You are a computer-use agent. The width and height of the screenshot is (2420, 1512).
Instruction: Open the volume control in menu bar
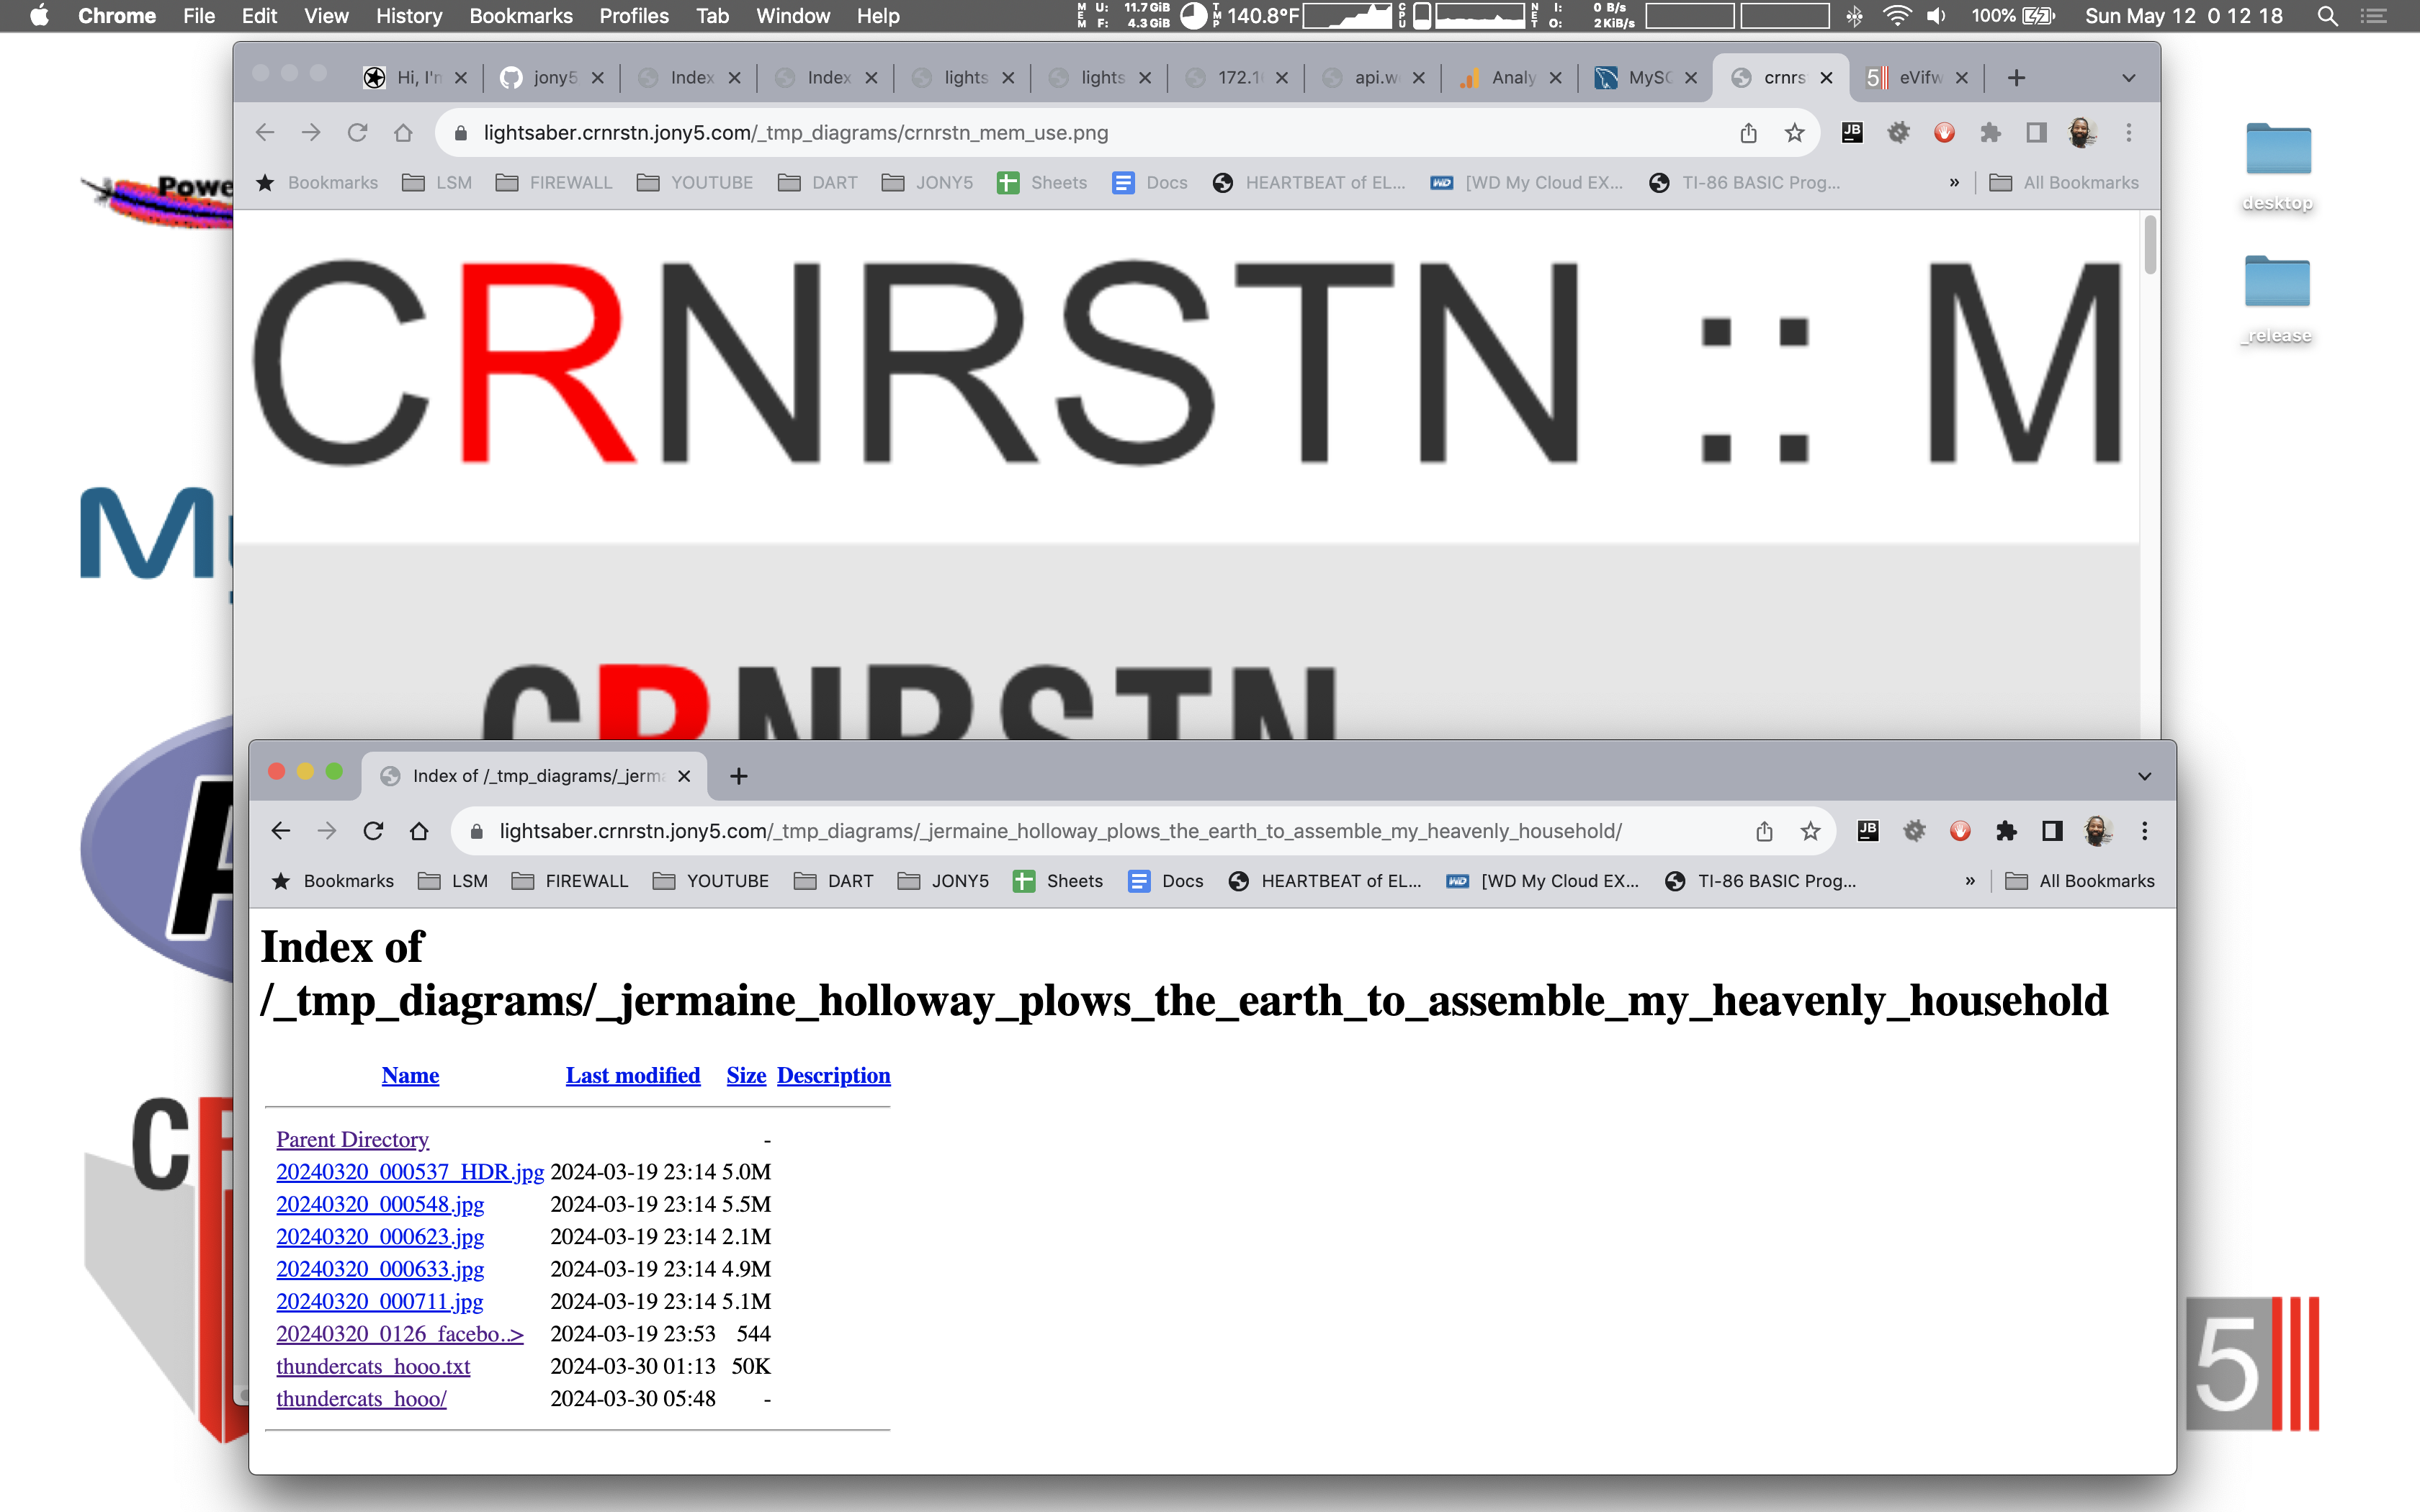[x=1936, y=16]
